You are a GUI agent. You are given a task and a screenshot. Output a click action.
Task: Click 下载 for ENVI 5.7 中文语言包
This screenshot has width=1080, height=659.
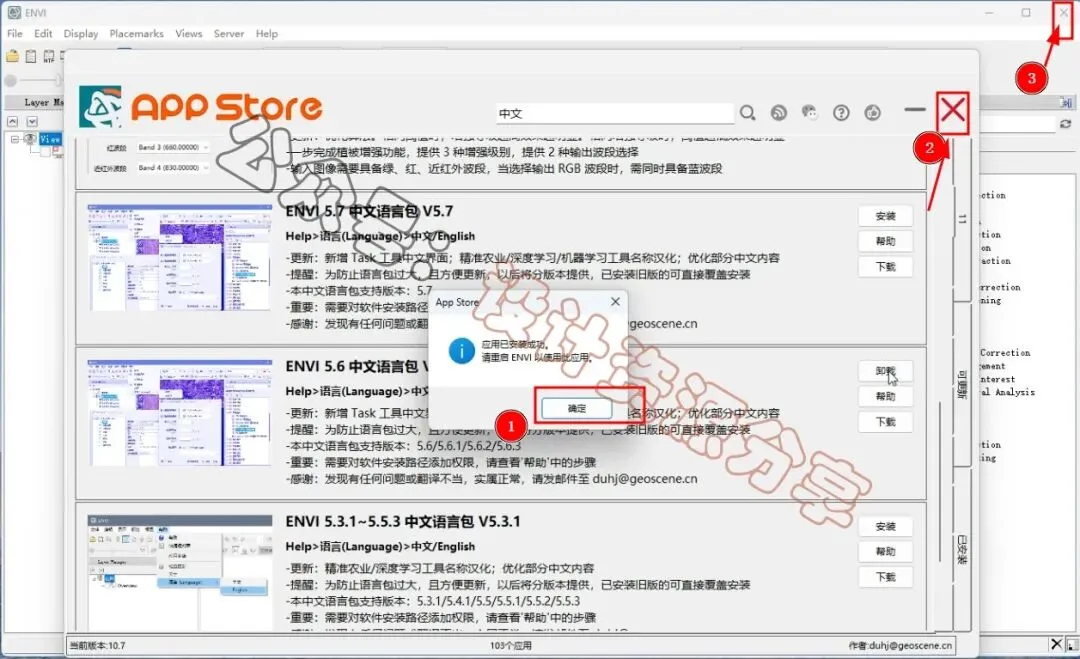pos(885,266)
